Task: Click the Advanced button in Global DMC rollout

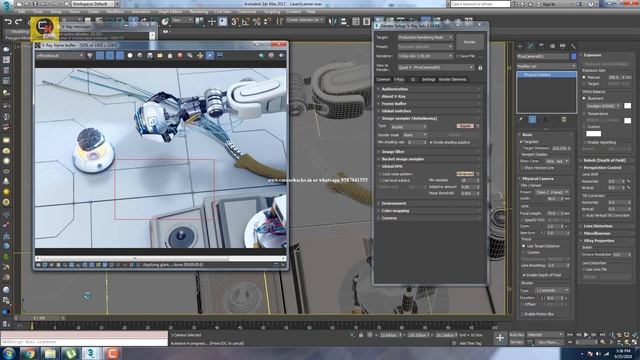Action: [465, 174]
